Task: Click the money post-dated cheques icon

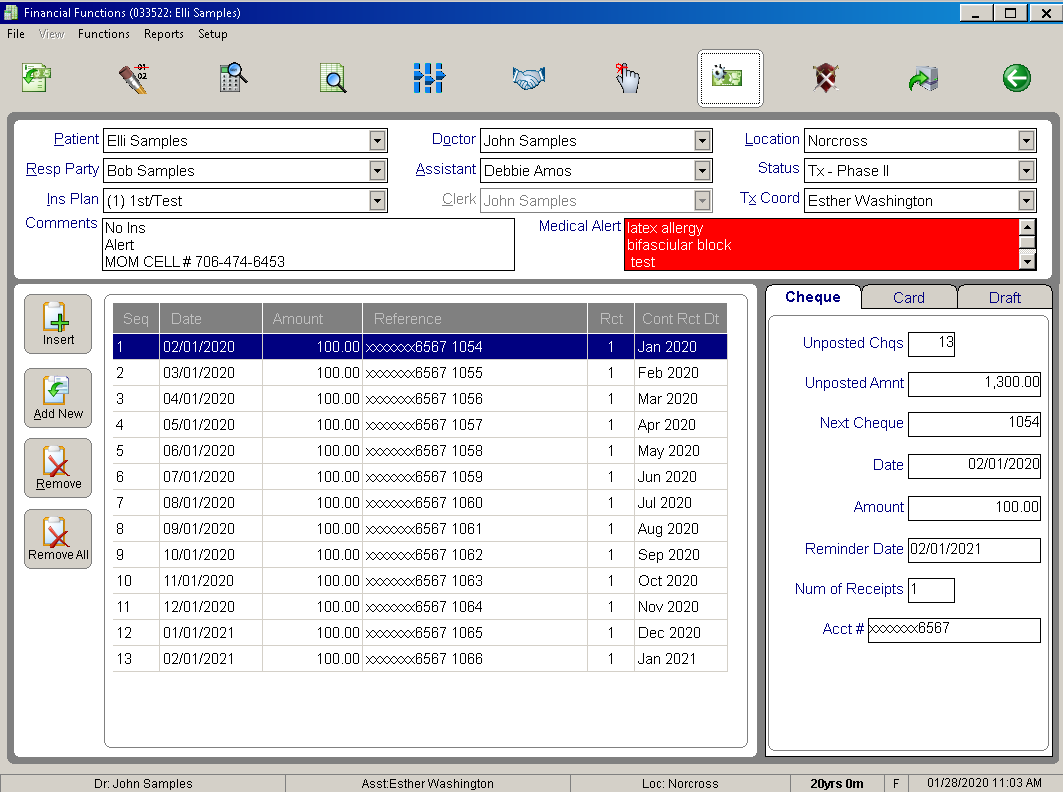Action: click(x=730, y=78)
